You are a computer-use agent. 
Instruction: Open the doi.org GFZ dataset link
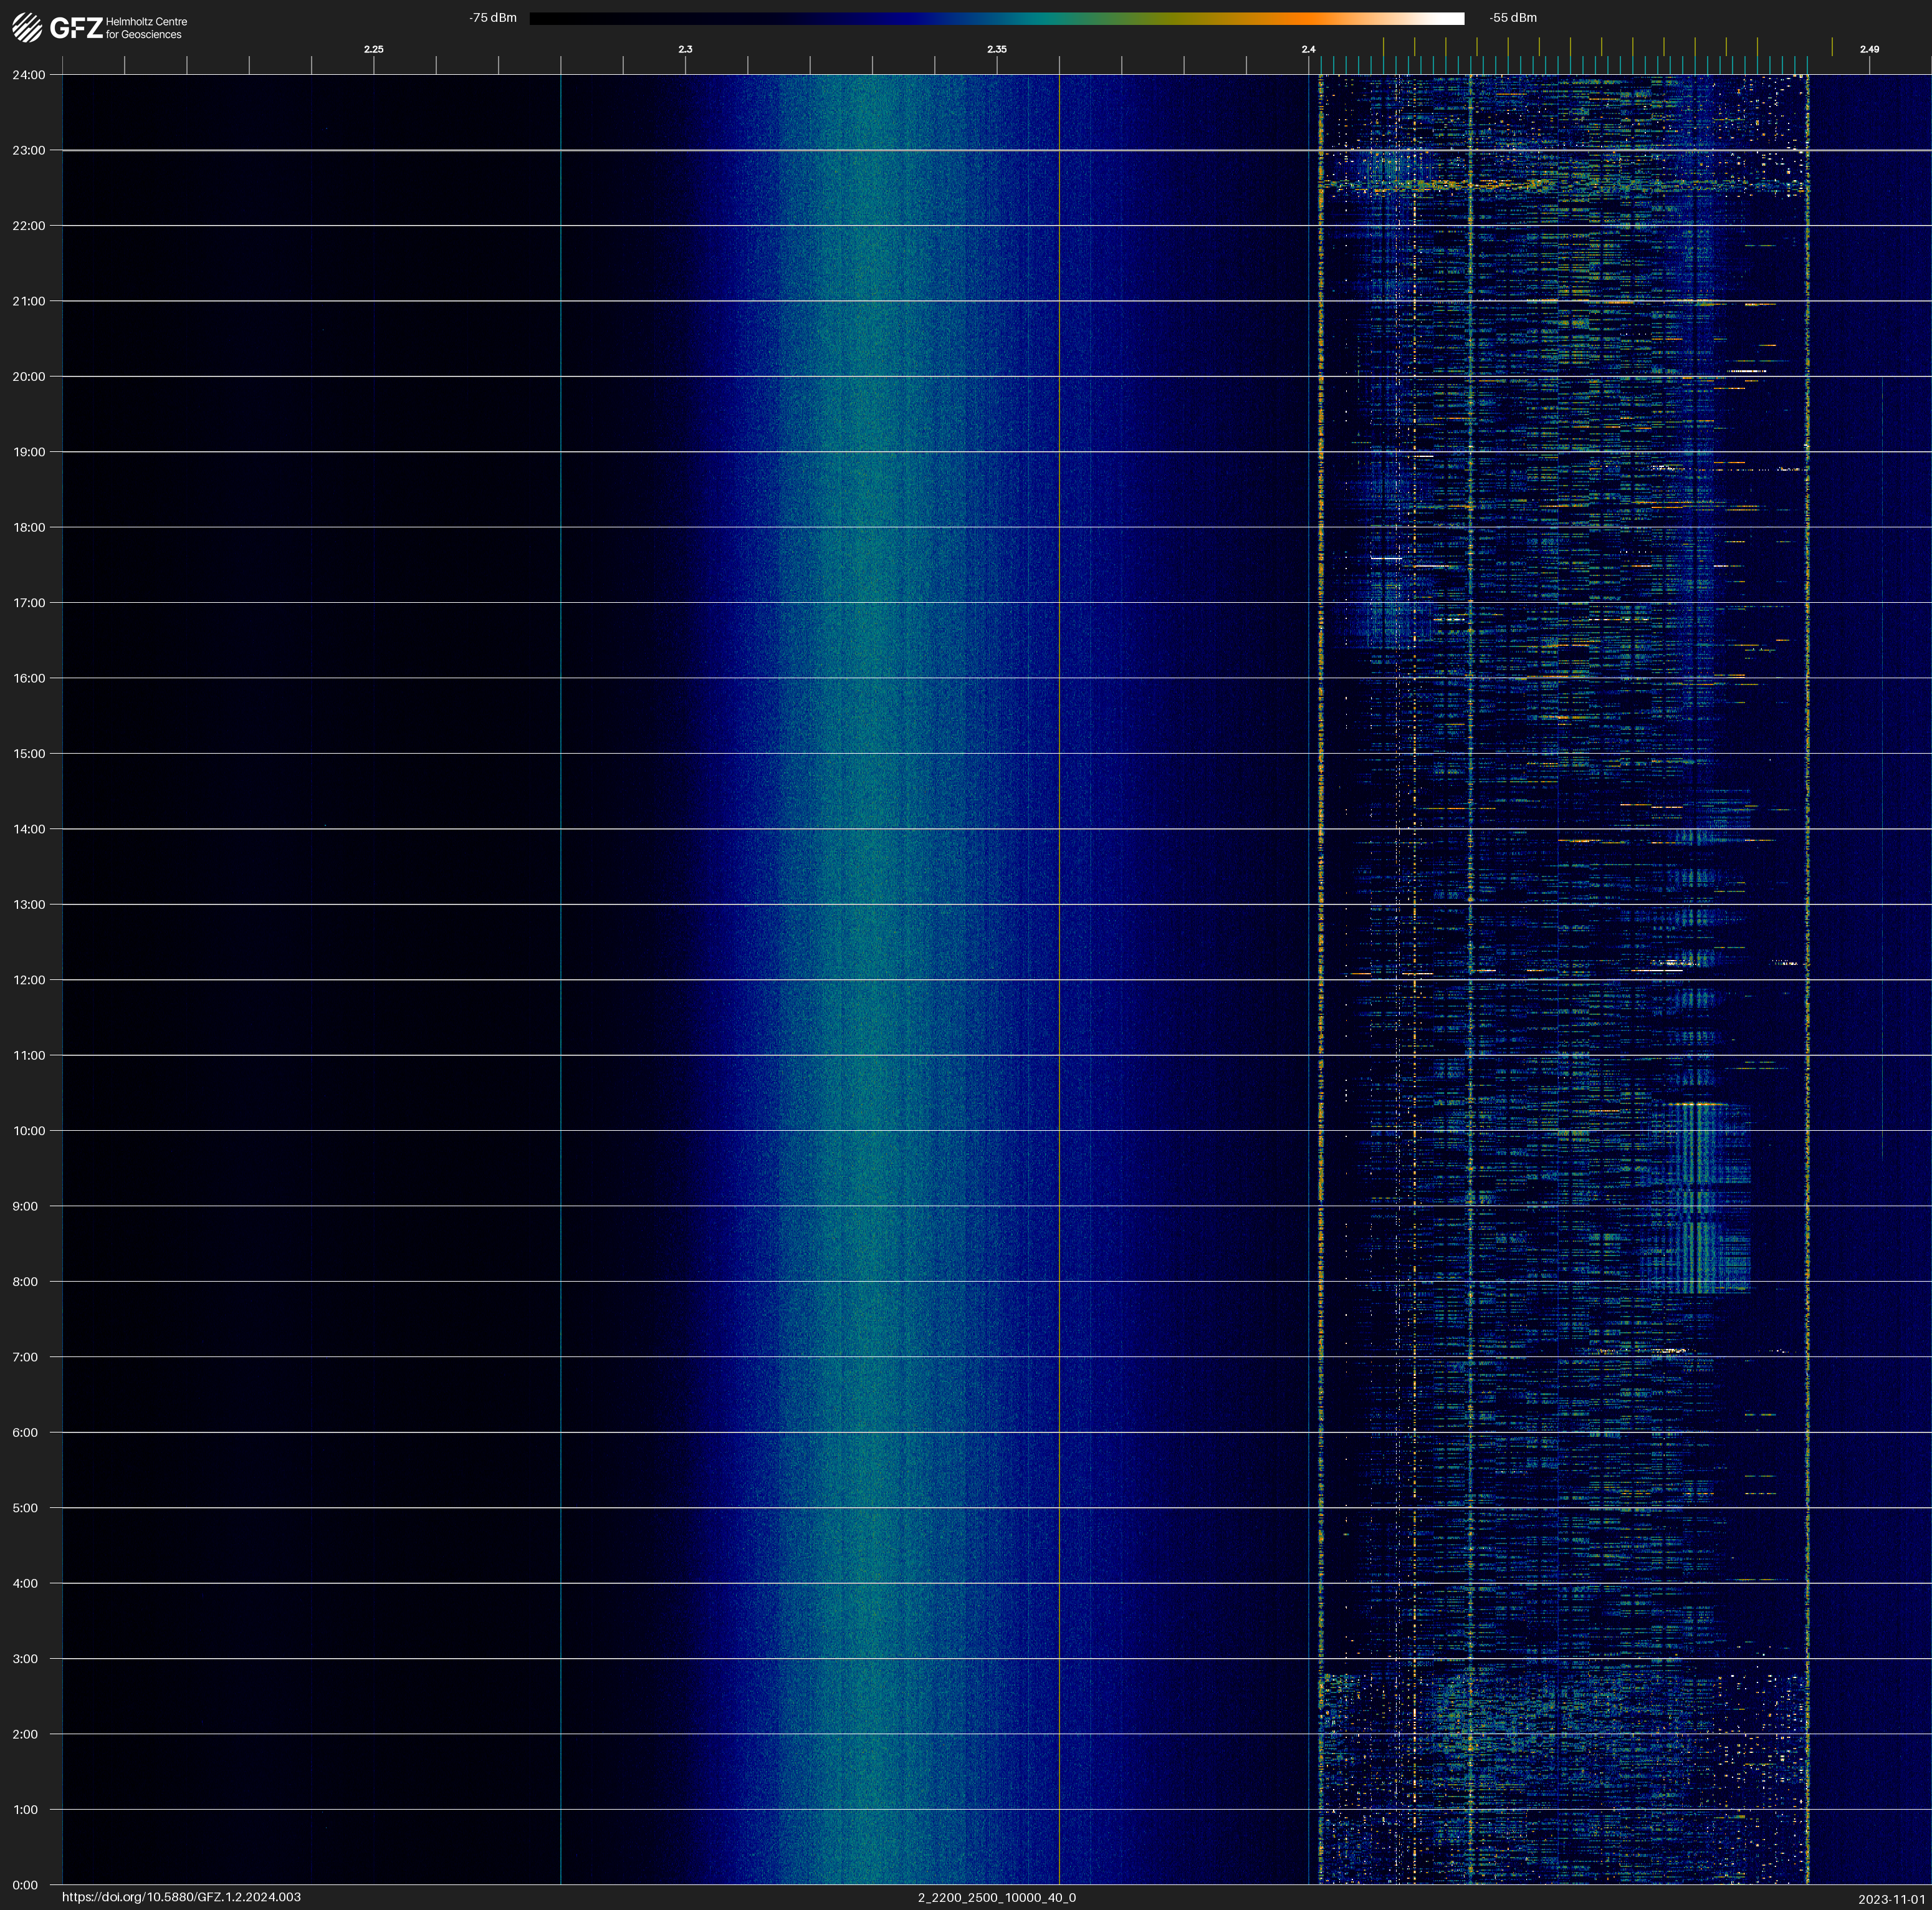click(x=181, y=1897)
